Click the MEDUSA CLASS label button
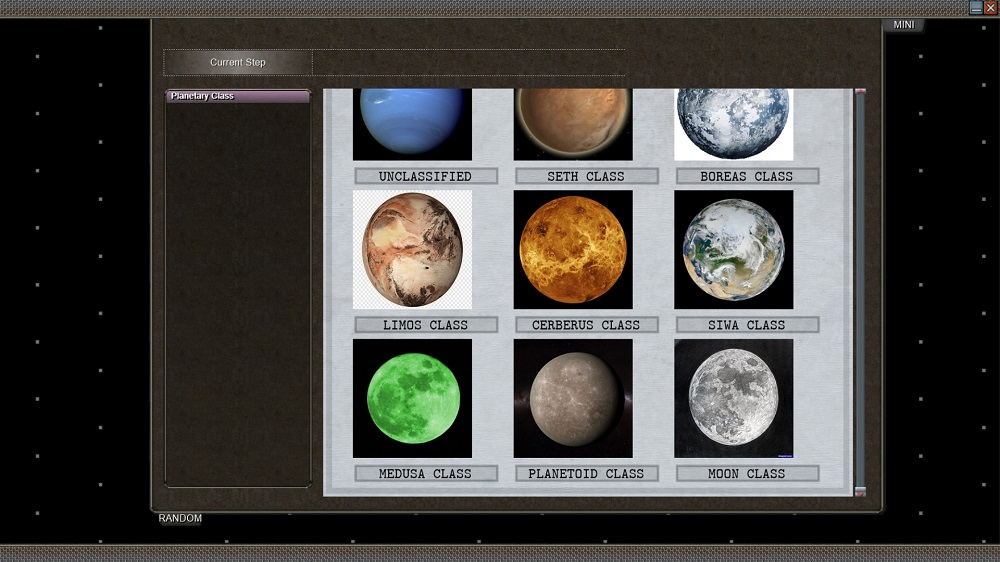This screenshot has height=562, width=1000. pos(426,473)
